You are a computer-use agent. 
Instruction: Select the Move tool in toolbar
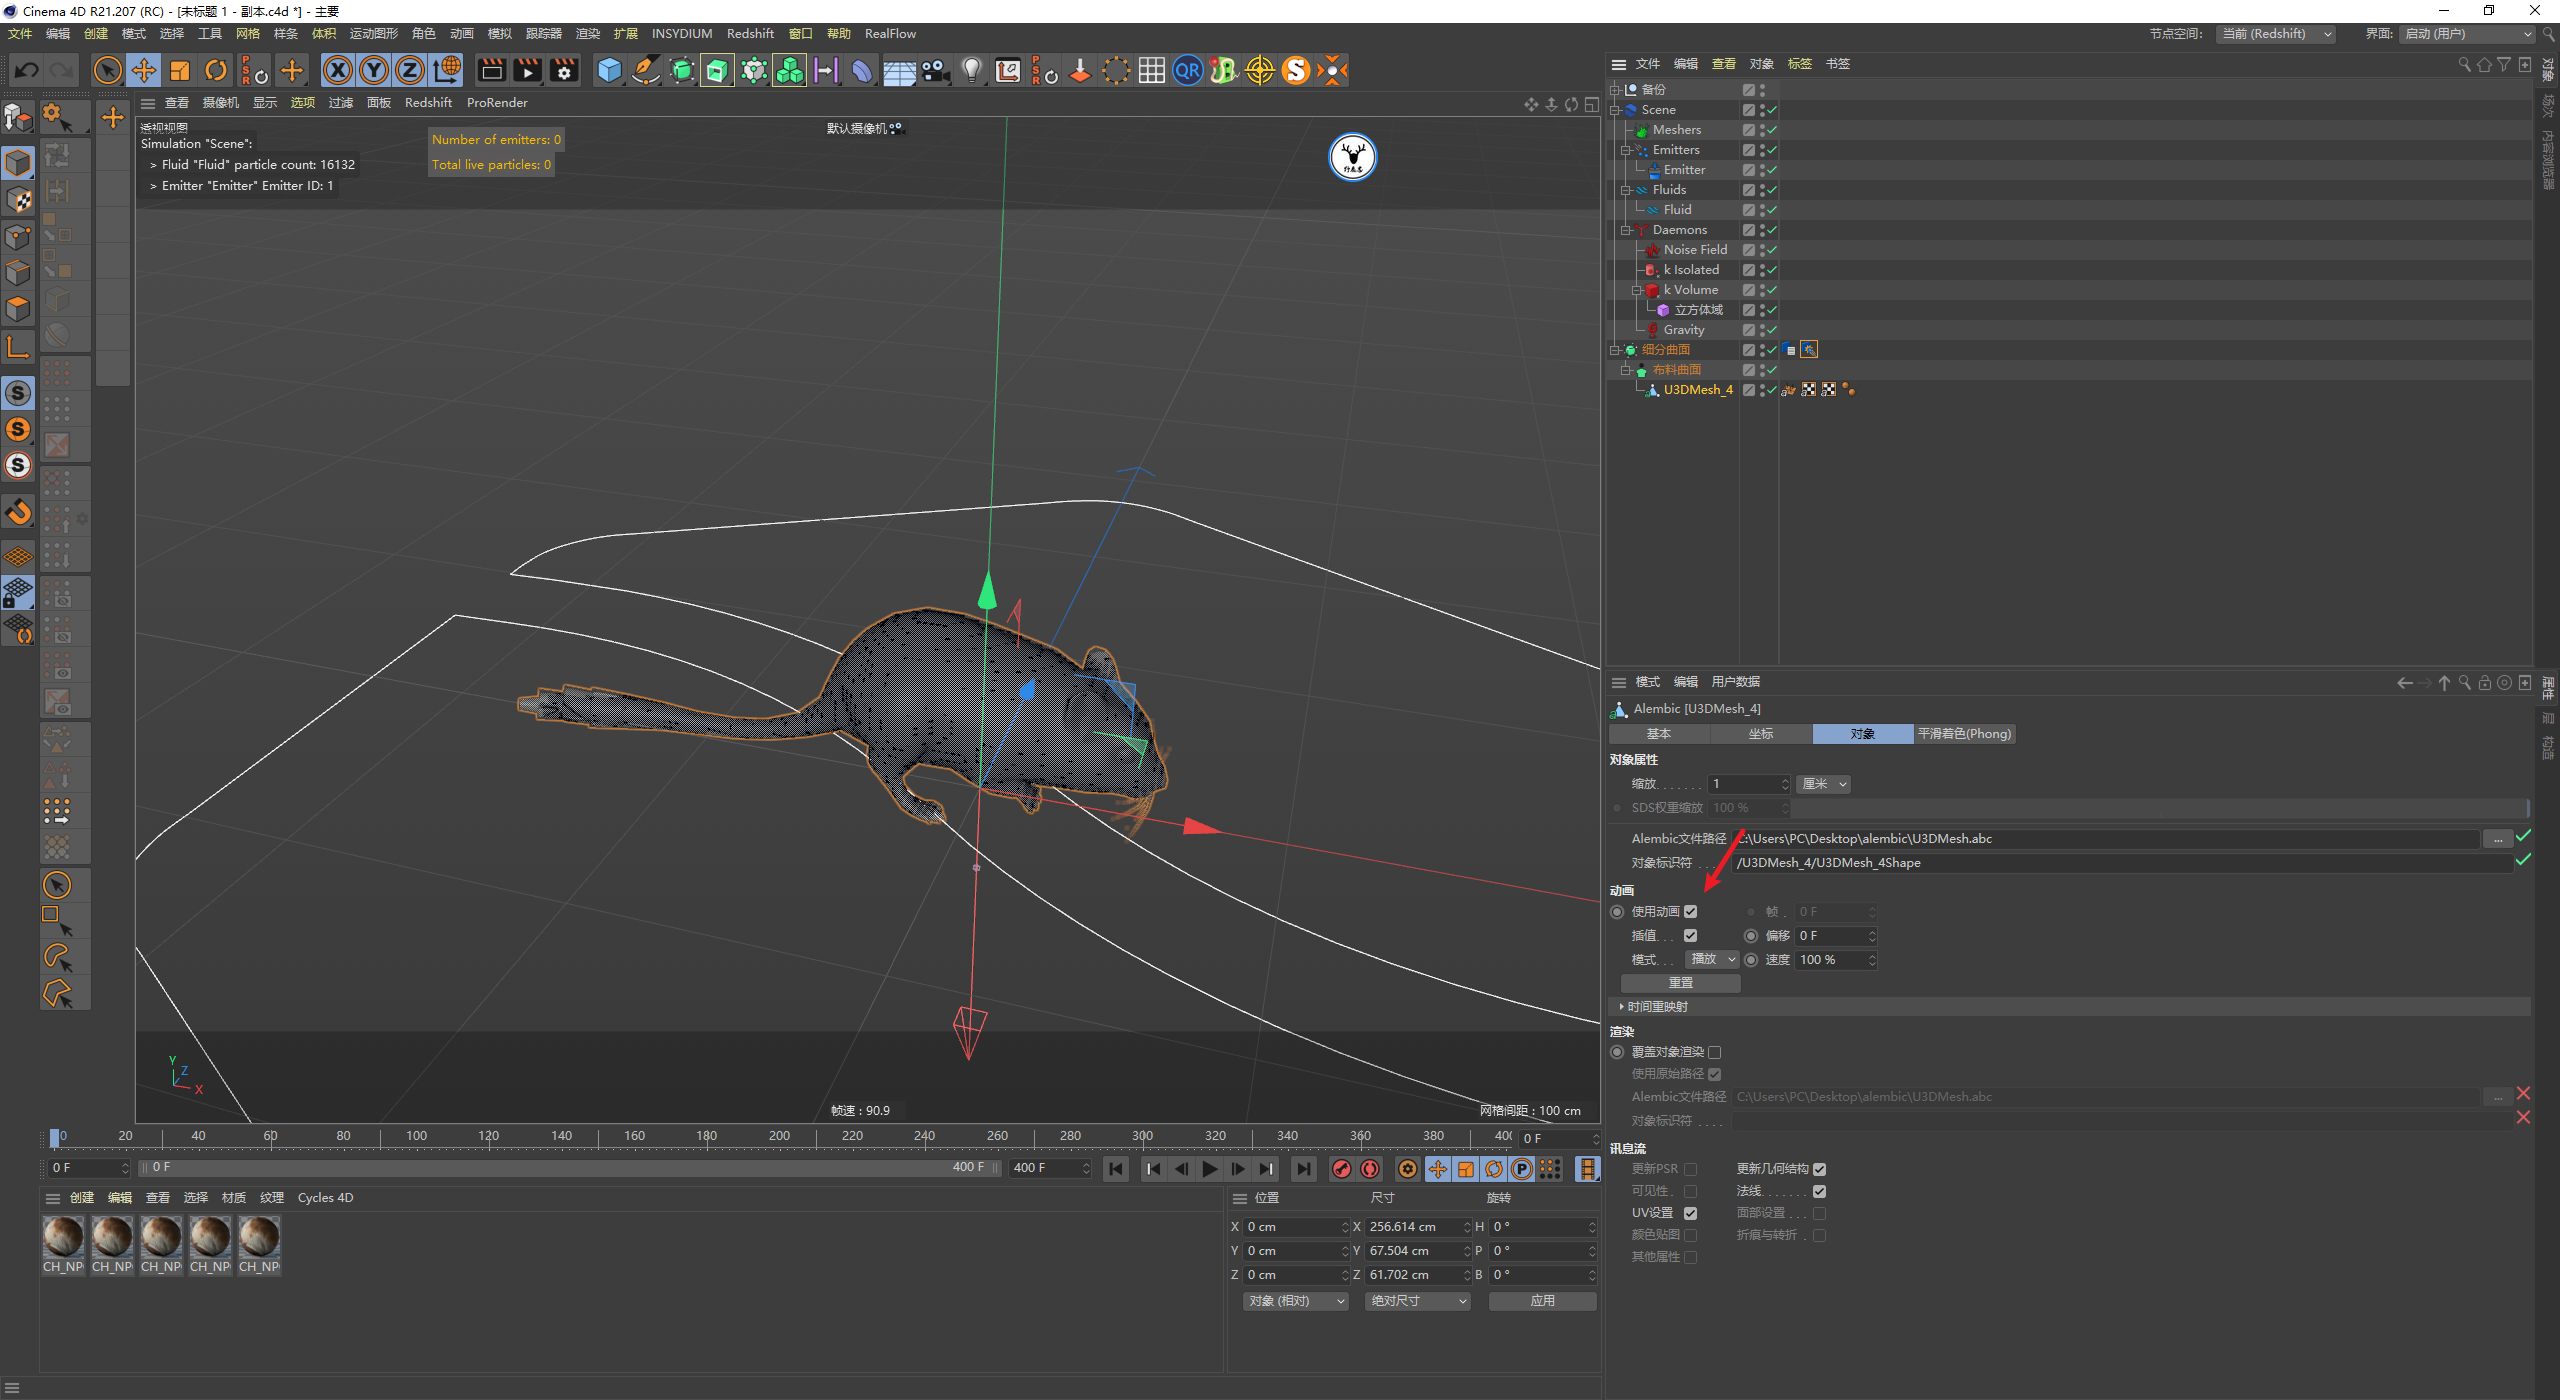click(x=144, y=70)
